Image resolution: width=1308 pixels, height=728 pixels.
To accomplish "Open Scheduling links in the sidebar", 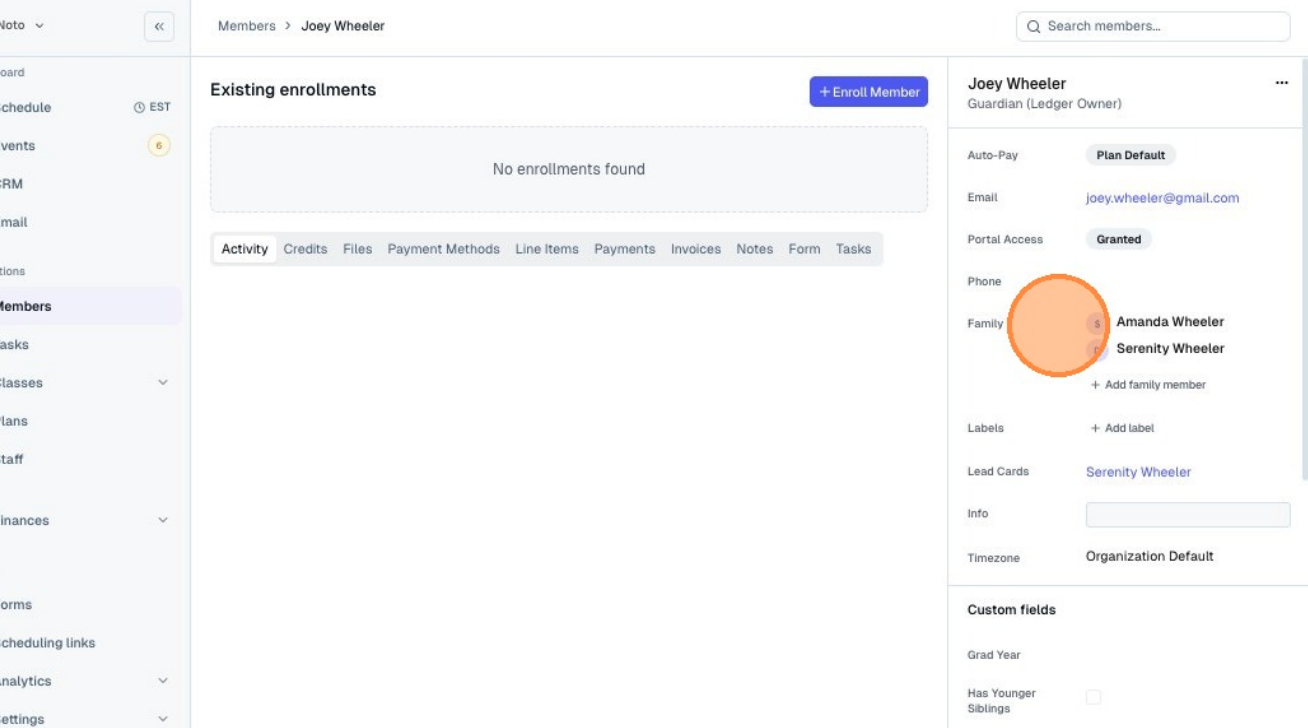I will pyautogui.click(x=48, y=643).
